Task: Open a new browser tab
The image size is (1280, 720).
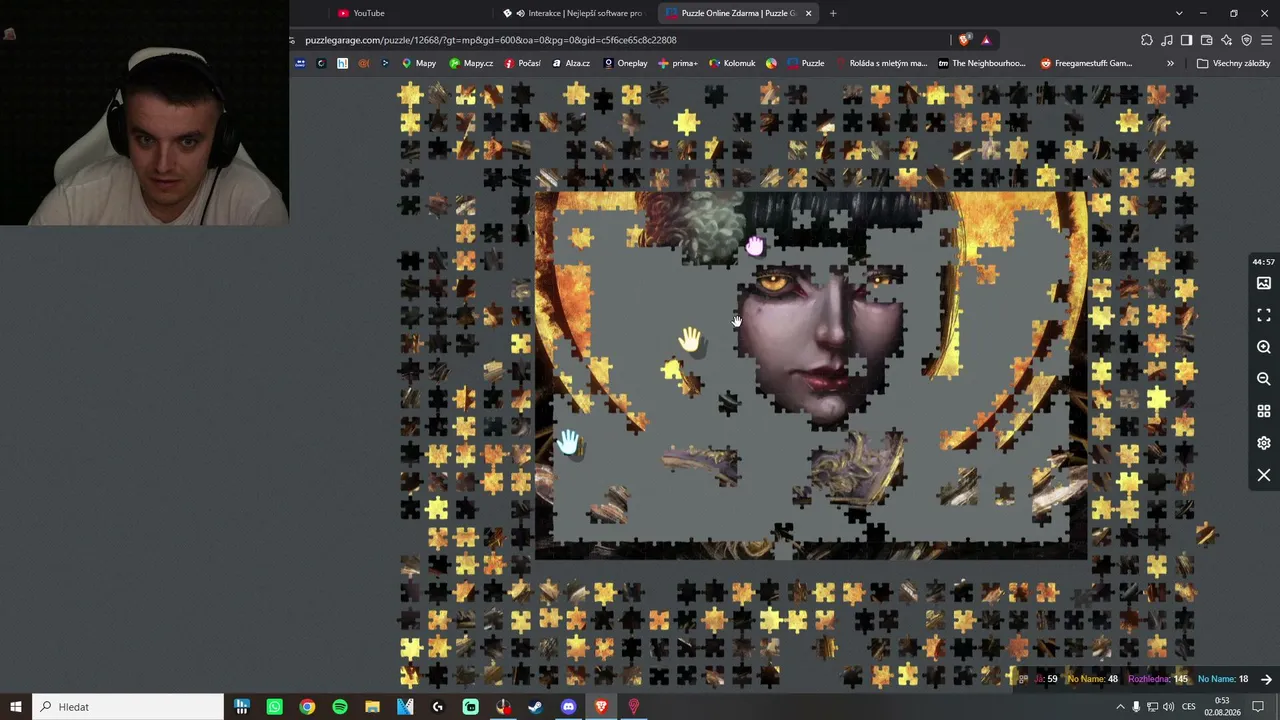Action: [x=833, y=13]
